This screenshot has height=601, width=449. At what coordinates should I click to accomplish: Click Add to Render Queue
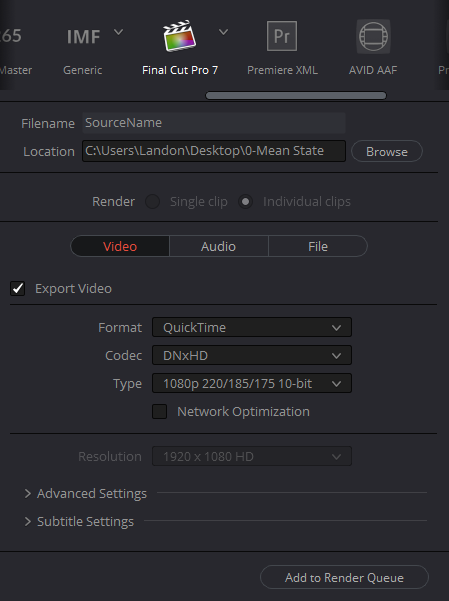(344, 577)
